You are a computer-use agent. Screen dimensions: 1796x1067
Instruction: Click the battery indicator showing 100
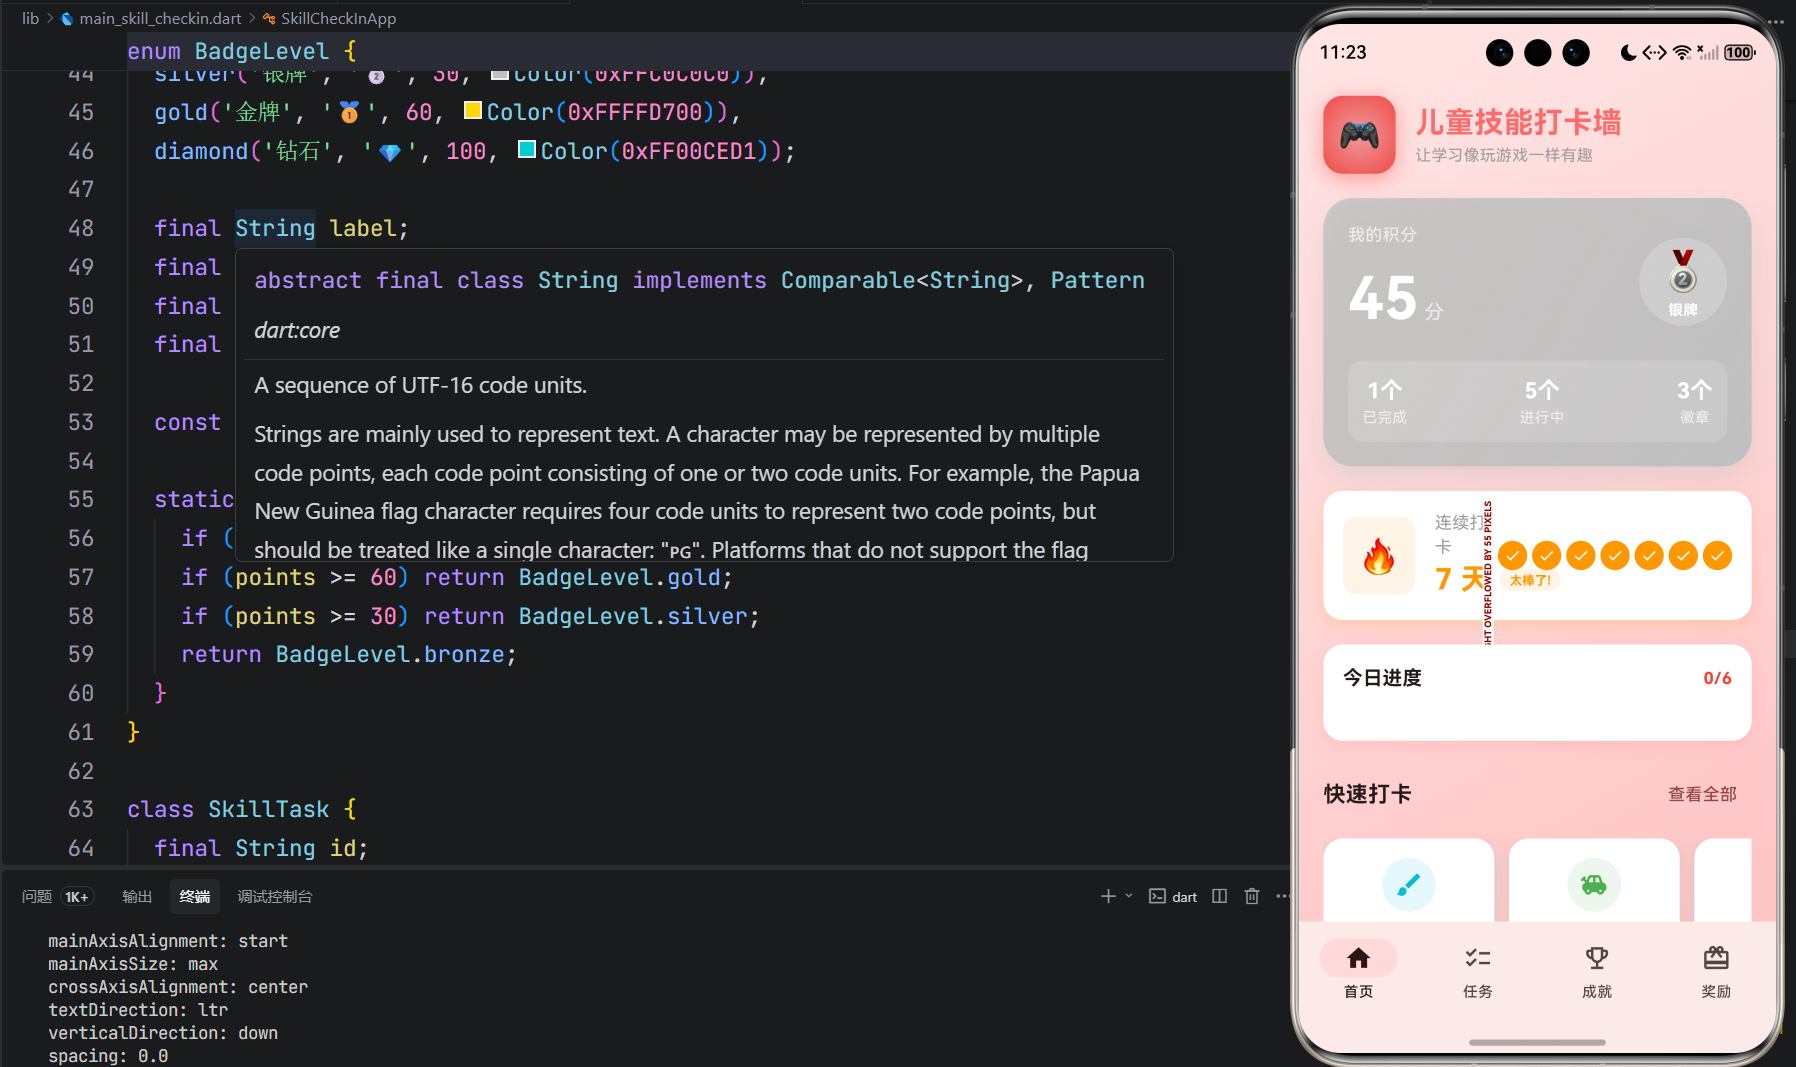(x=1739, y=52)
